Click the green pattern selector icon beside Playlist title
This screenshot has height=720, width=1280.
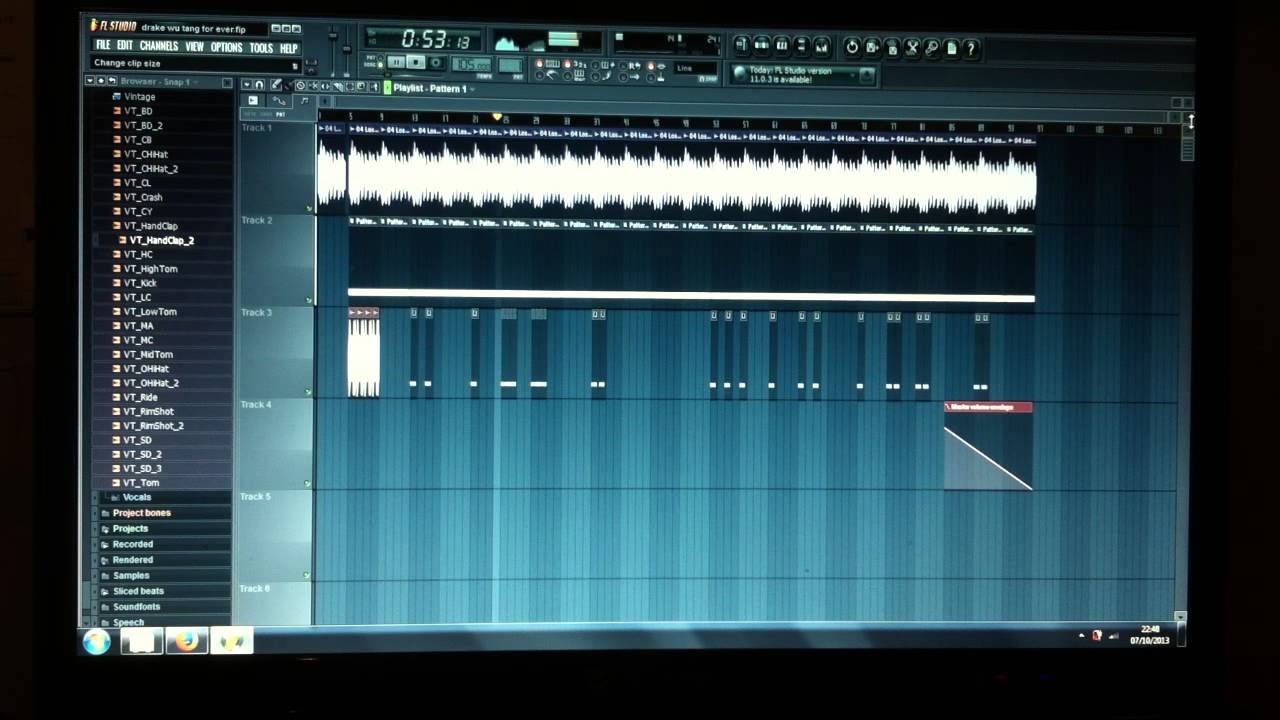387,88
